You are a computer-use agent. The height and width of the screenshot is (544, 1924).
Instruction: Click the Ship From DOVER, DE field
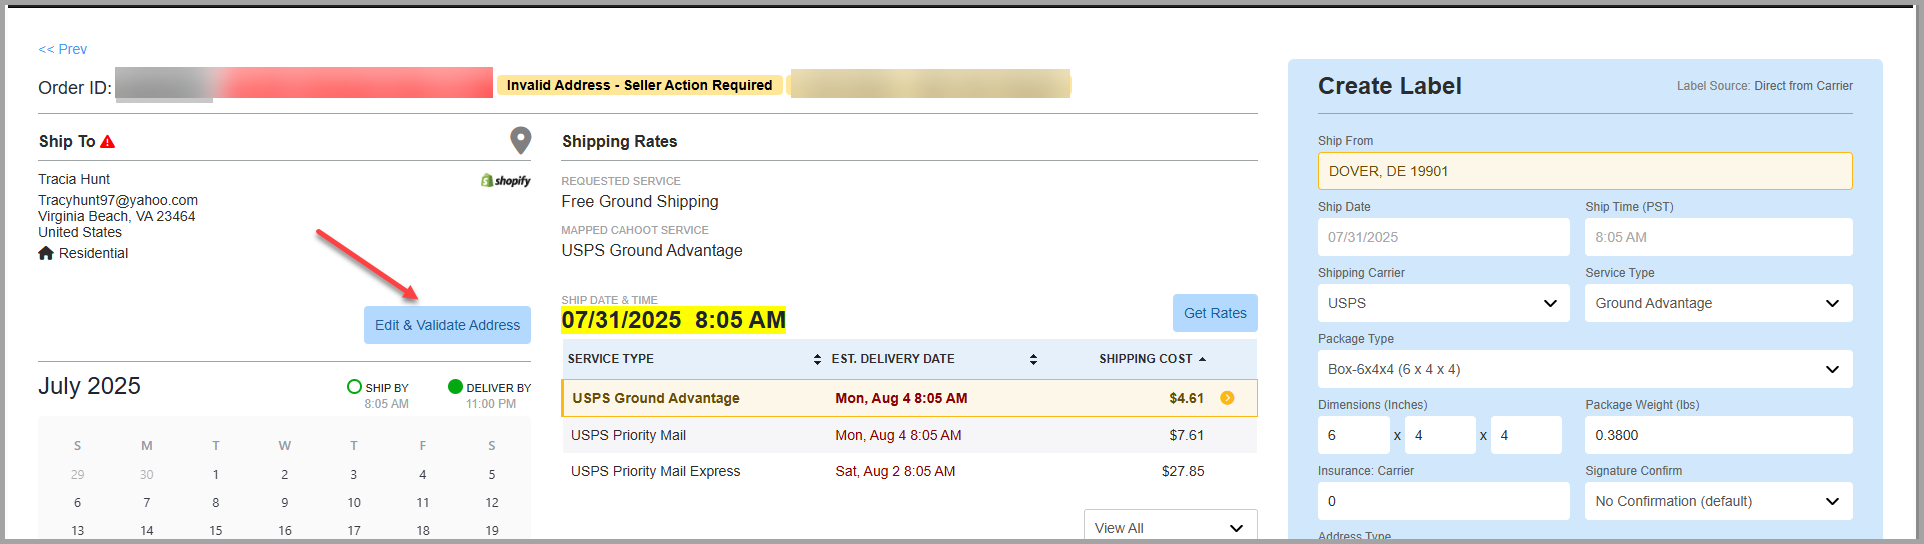coord(1585,171)
